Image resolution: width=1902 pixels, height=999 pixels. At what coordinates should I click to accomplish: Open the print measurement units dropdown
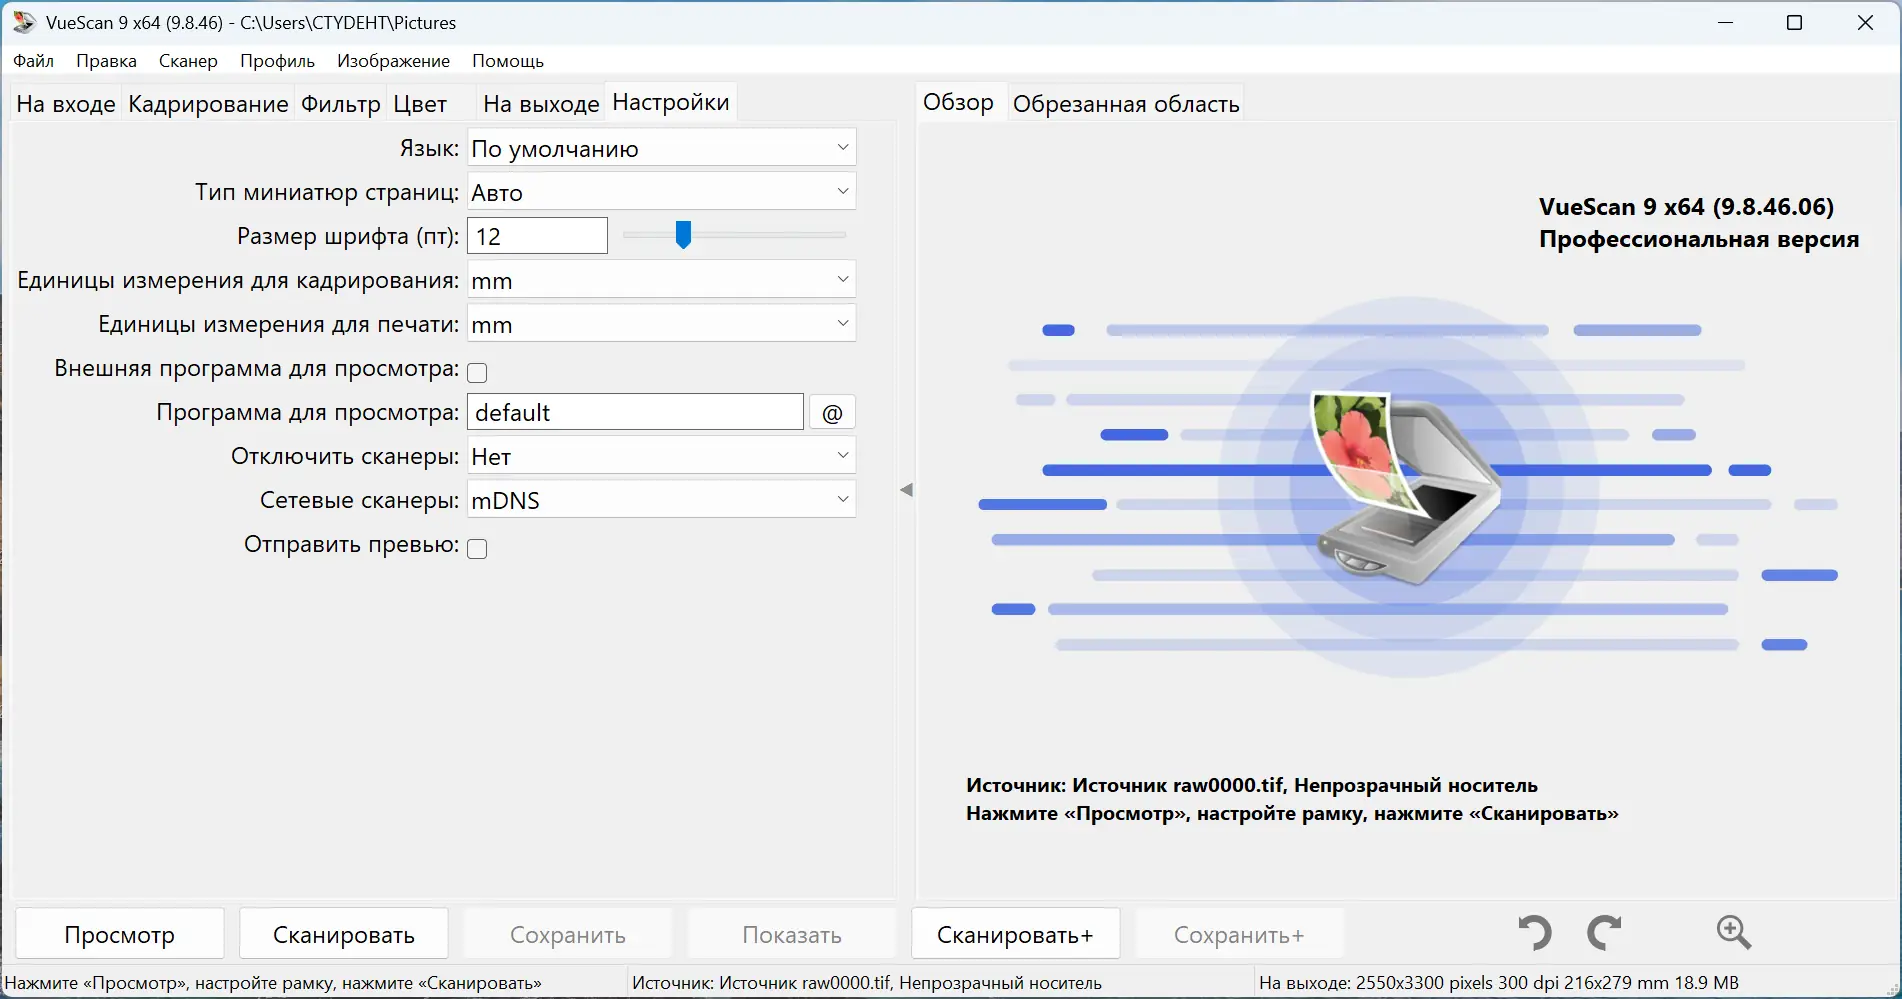662,324
